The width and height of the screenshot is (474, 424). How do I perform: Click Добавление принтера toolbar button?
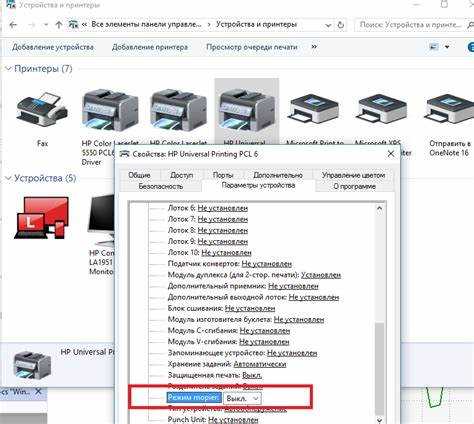pyautogui.click(x=150, y=47)
